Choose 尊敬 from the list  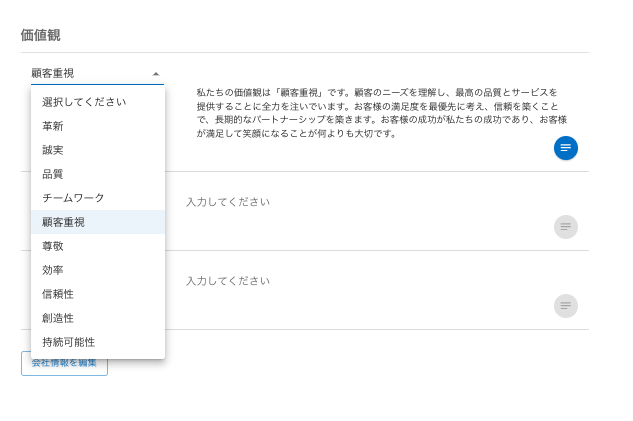[x=98, y=246]
